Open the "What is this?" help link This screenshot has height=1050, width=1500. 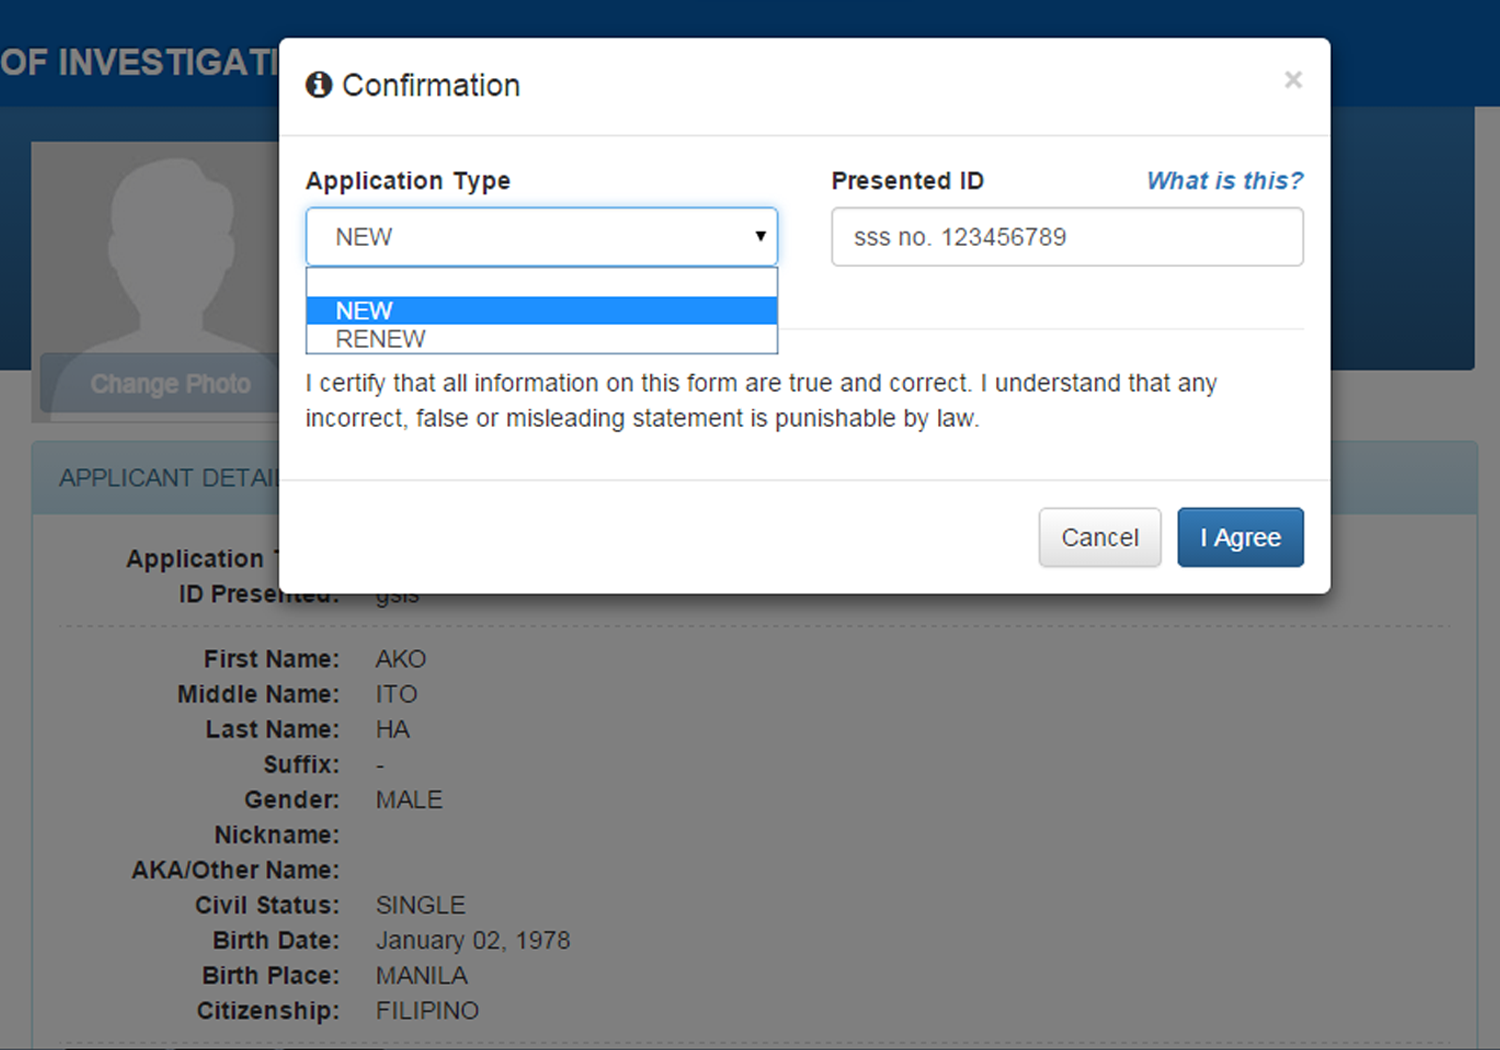tap(1224, 181)
